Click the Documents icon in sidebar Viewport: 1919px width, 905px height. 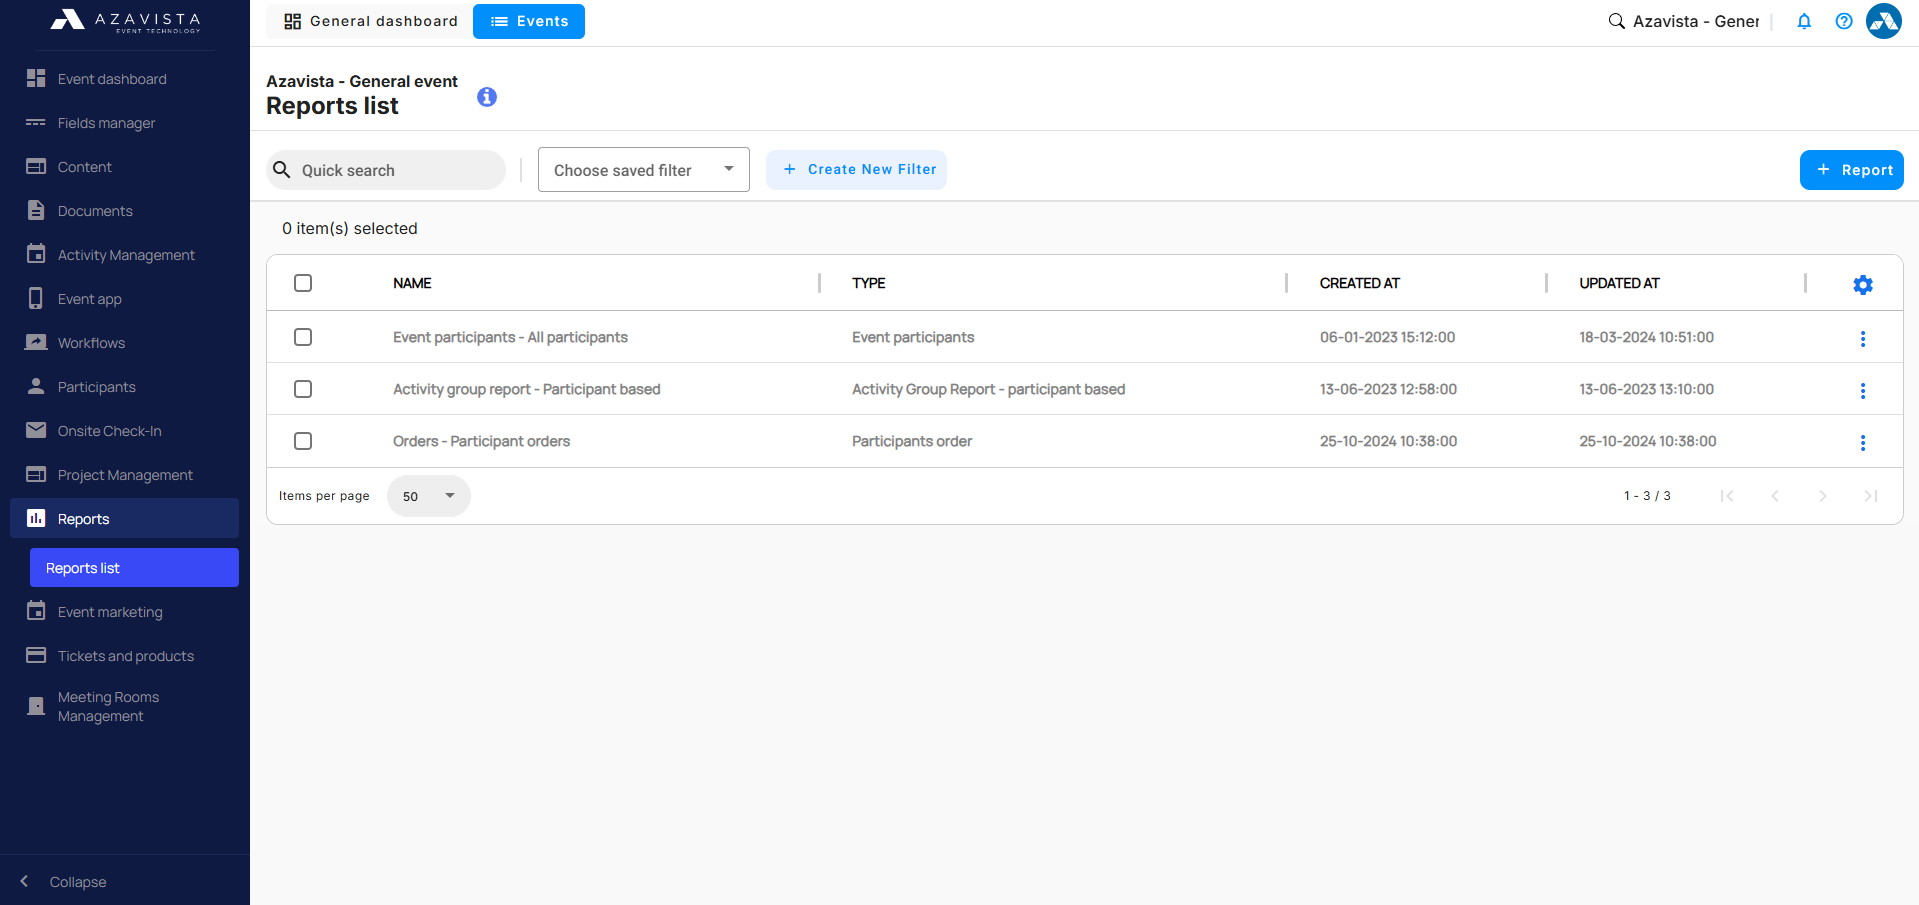[x=36, y=210]
